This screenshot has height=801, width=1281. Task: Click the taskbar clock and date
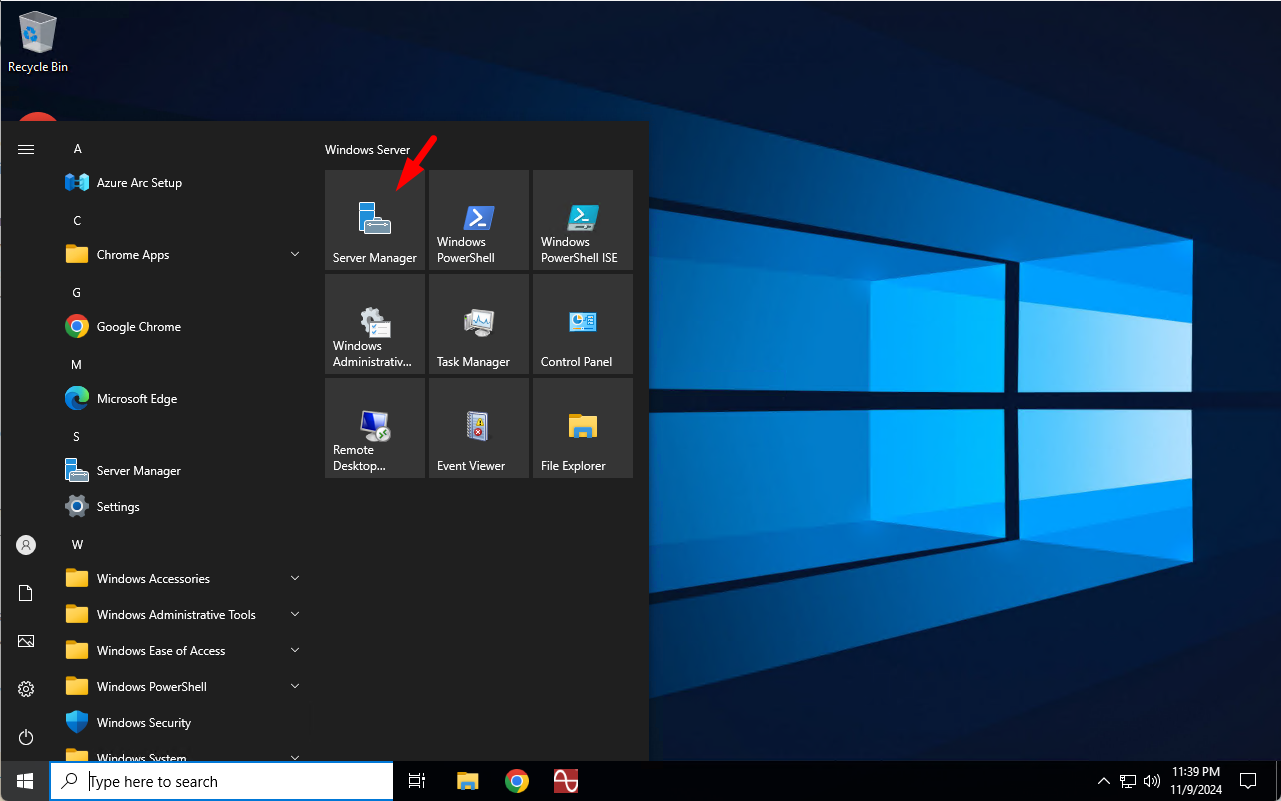tap(1195, 781)
